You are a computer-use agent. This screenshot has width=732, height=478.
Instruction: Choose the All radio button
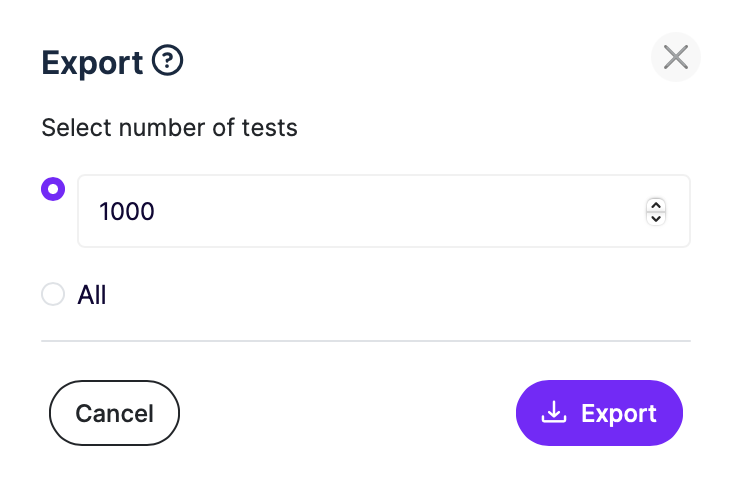[53, 294]
